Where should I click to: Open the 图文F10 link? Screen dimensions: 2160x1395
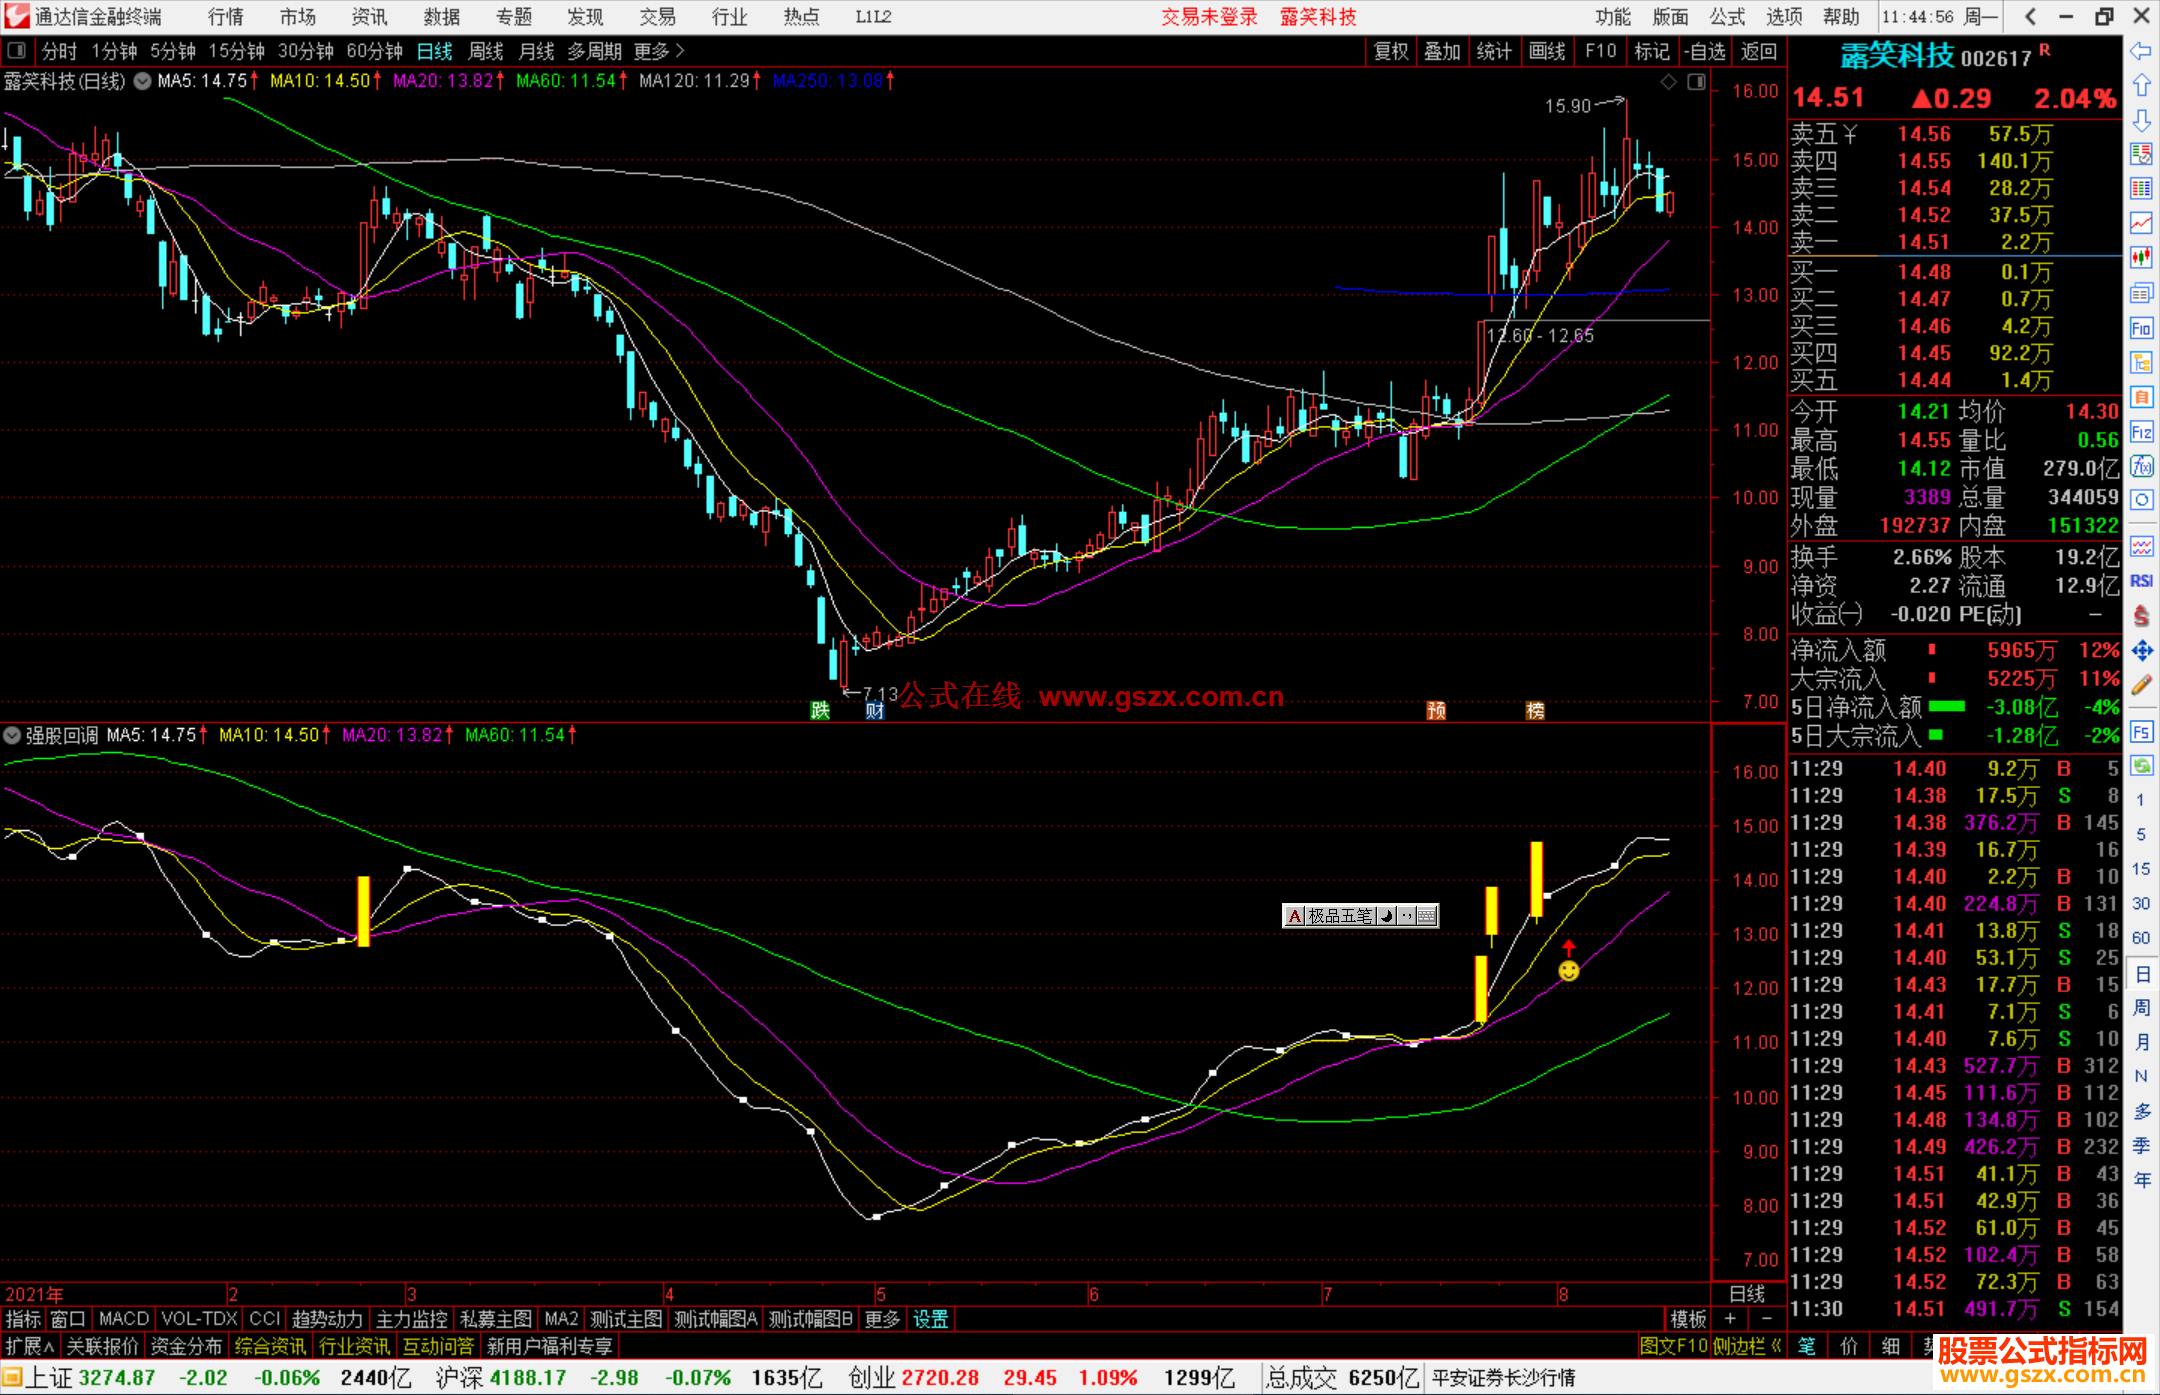tap(1674, 1346)
